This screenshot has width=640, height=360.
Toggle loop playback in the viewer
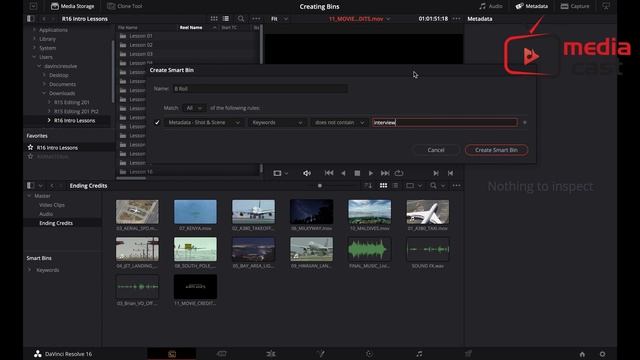pyautogui.click(x=399, y=173)
